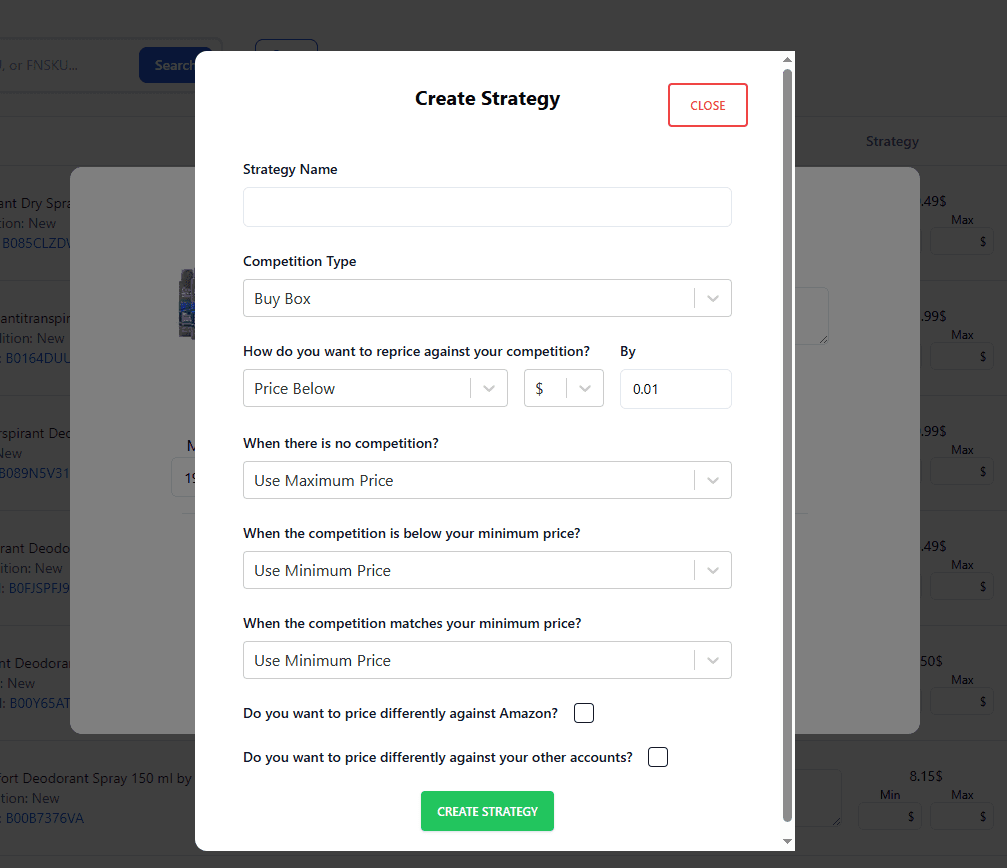This screenshot has width=1007, height=868.
Task: Click the CLOSE button on the modal
Action: [x=707, y=105]
